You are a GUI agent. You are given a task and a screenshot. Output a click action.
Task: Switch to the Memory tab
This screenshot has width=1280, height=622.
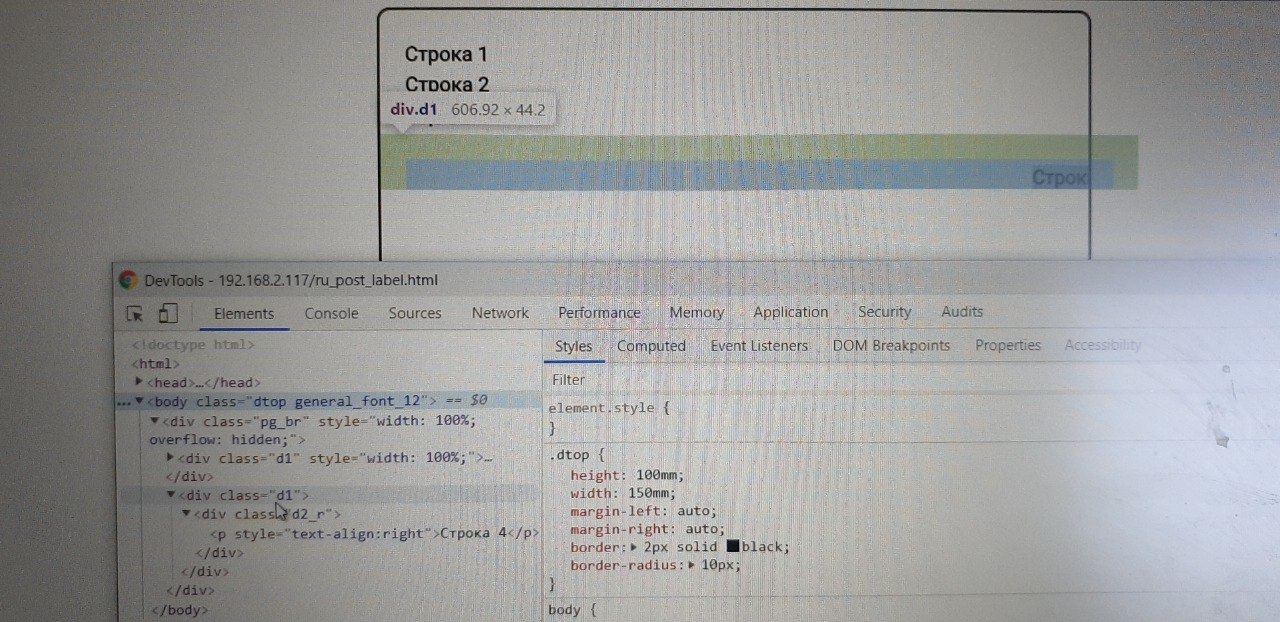(697, 313)
